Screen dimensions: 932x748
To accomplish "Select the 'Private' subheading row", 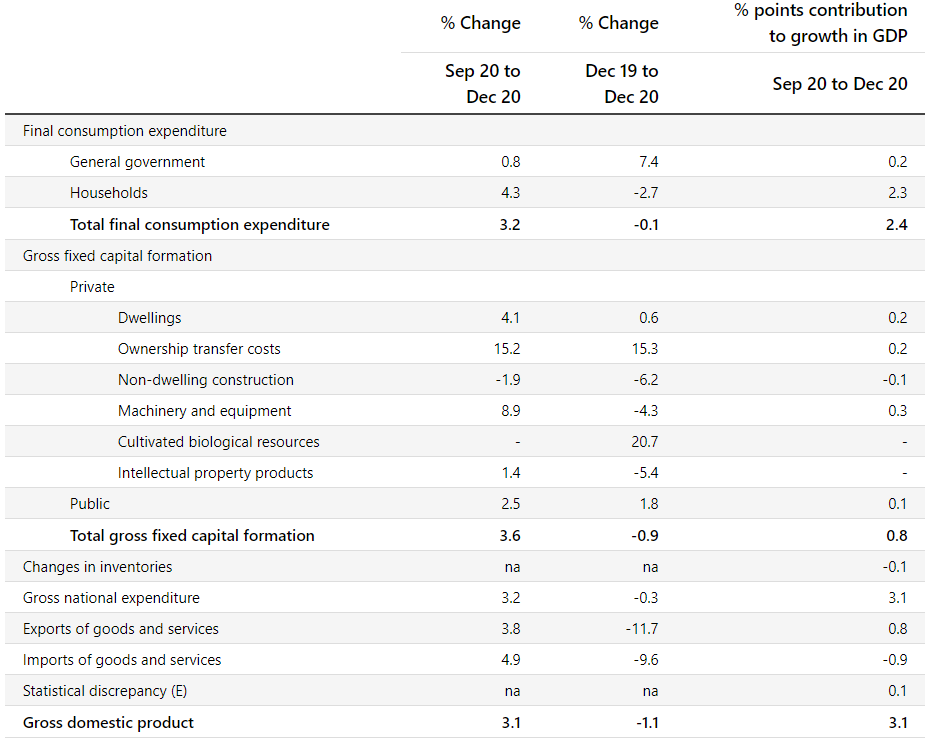I will 92,287.
